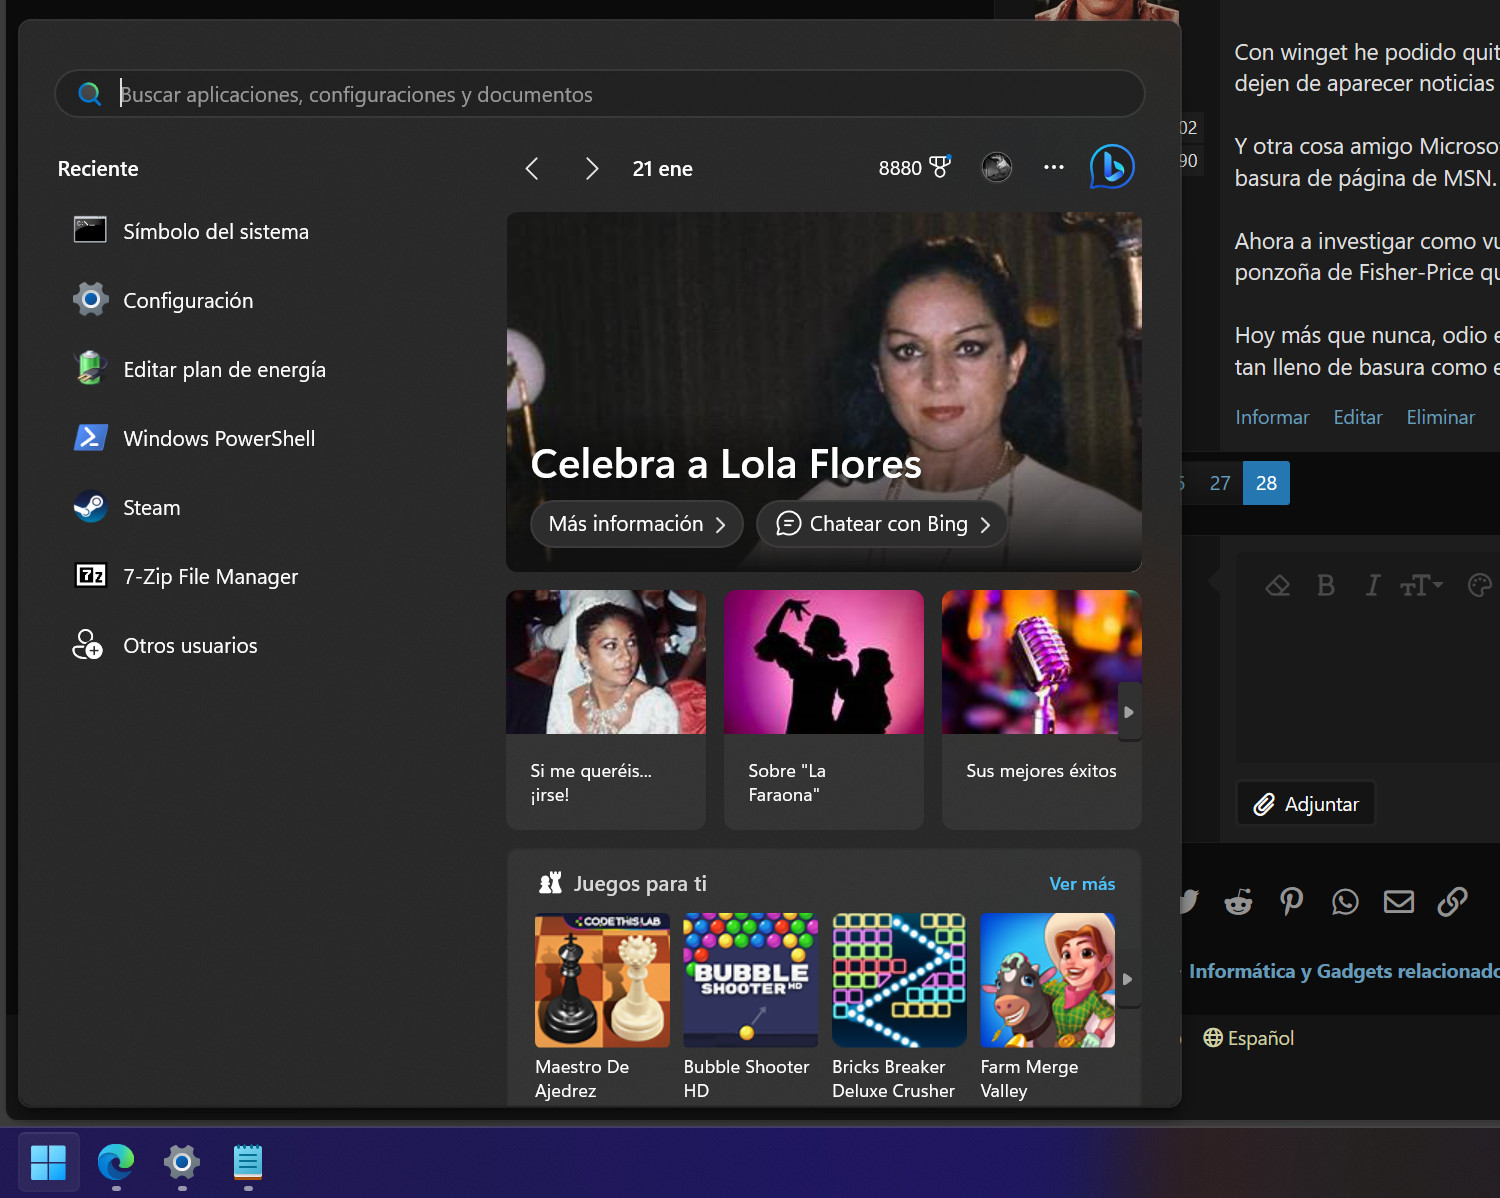Copy post link icon
This screenshot has height=1198, width=1500.
tap(1452, 902)
